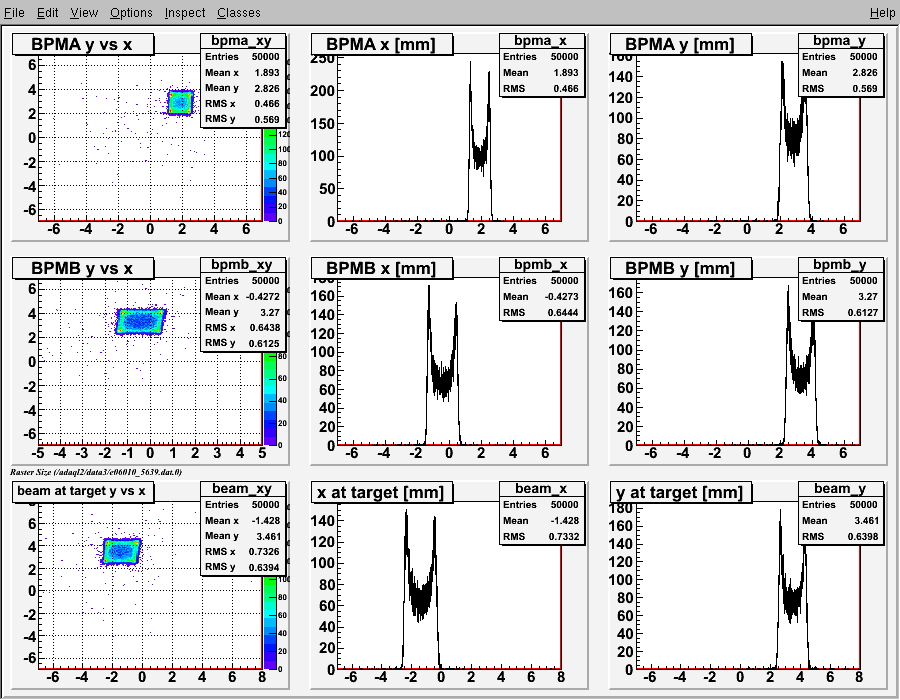Click the bpma_x statistics box header
This screenshot has height=700, width=900.
(541, 40)
